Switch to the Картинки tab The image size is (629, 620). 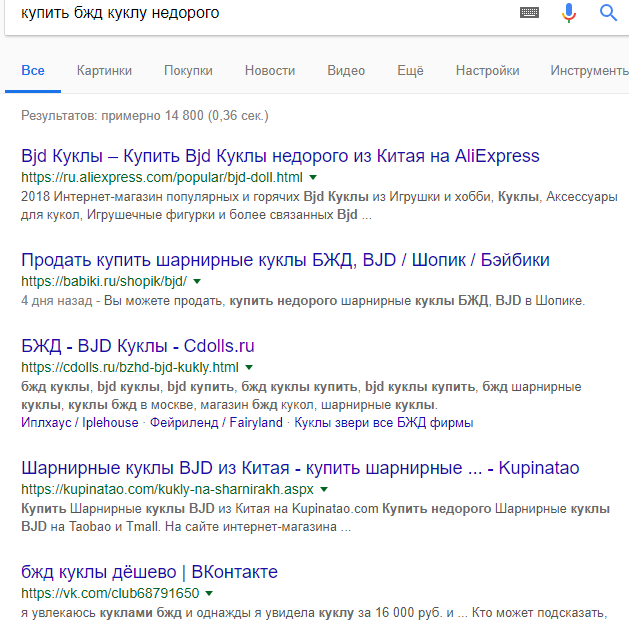(x=104, y=70)
